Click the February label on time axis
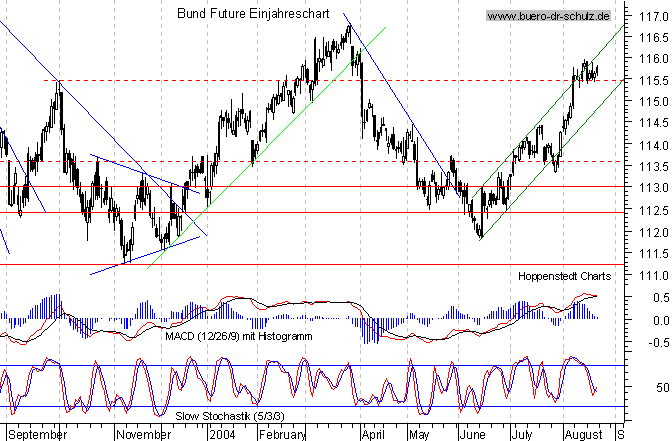This screenshot has height=441, width=672. pos(281,435)
